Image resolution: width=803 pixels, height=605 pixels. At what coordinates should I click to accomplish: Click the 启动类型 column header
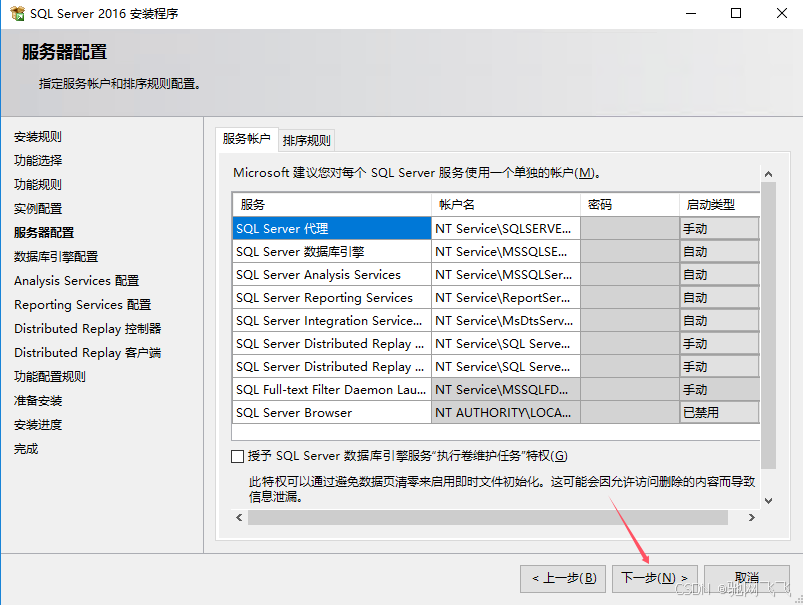720,205
